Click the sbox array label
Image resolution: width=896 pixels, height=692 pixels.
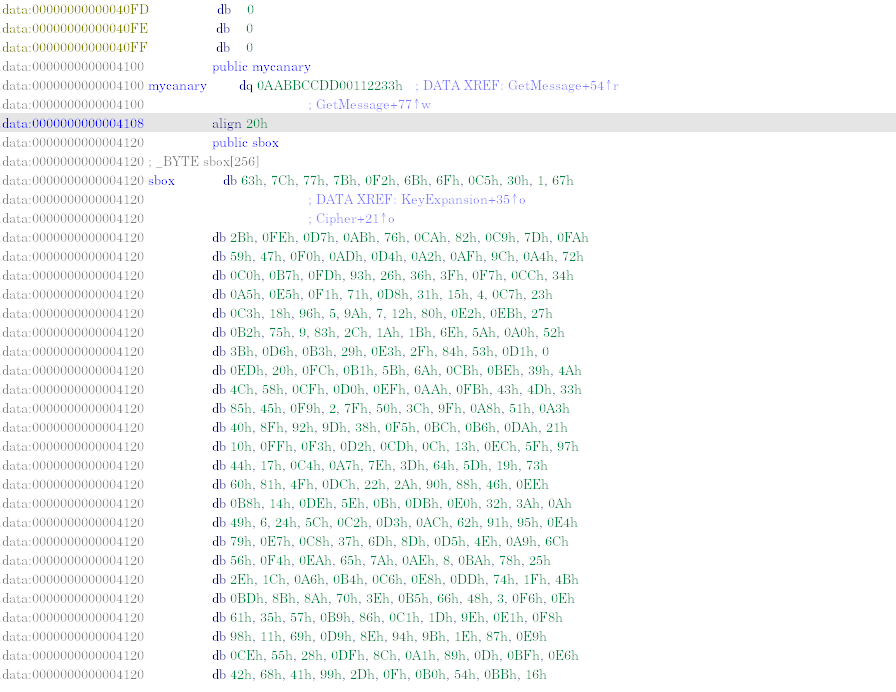(x=161, y=181)
